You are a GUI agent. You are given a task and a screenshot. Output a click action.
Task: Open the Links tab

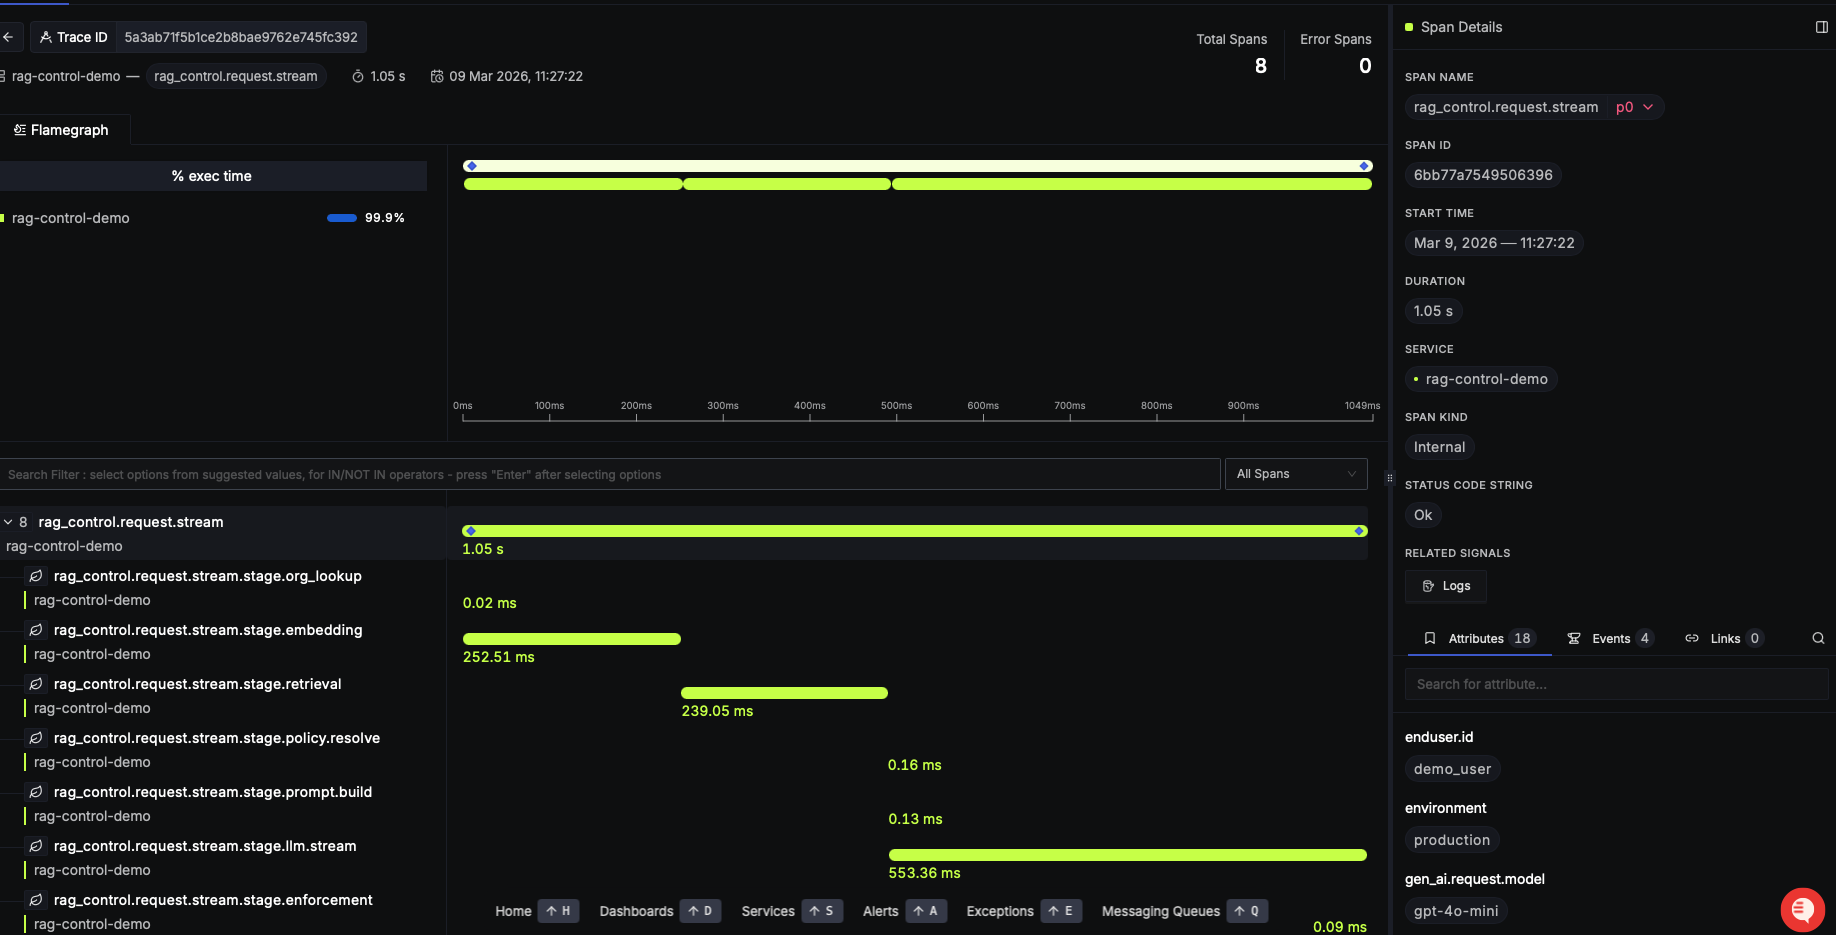[x=1725, y=638]
